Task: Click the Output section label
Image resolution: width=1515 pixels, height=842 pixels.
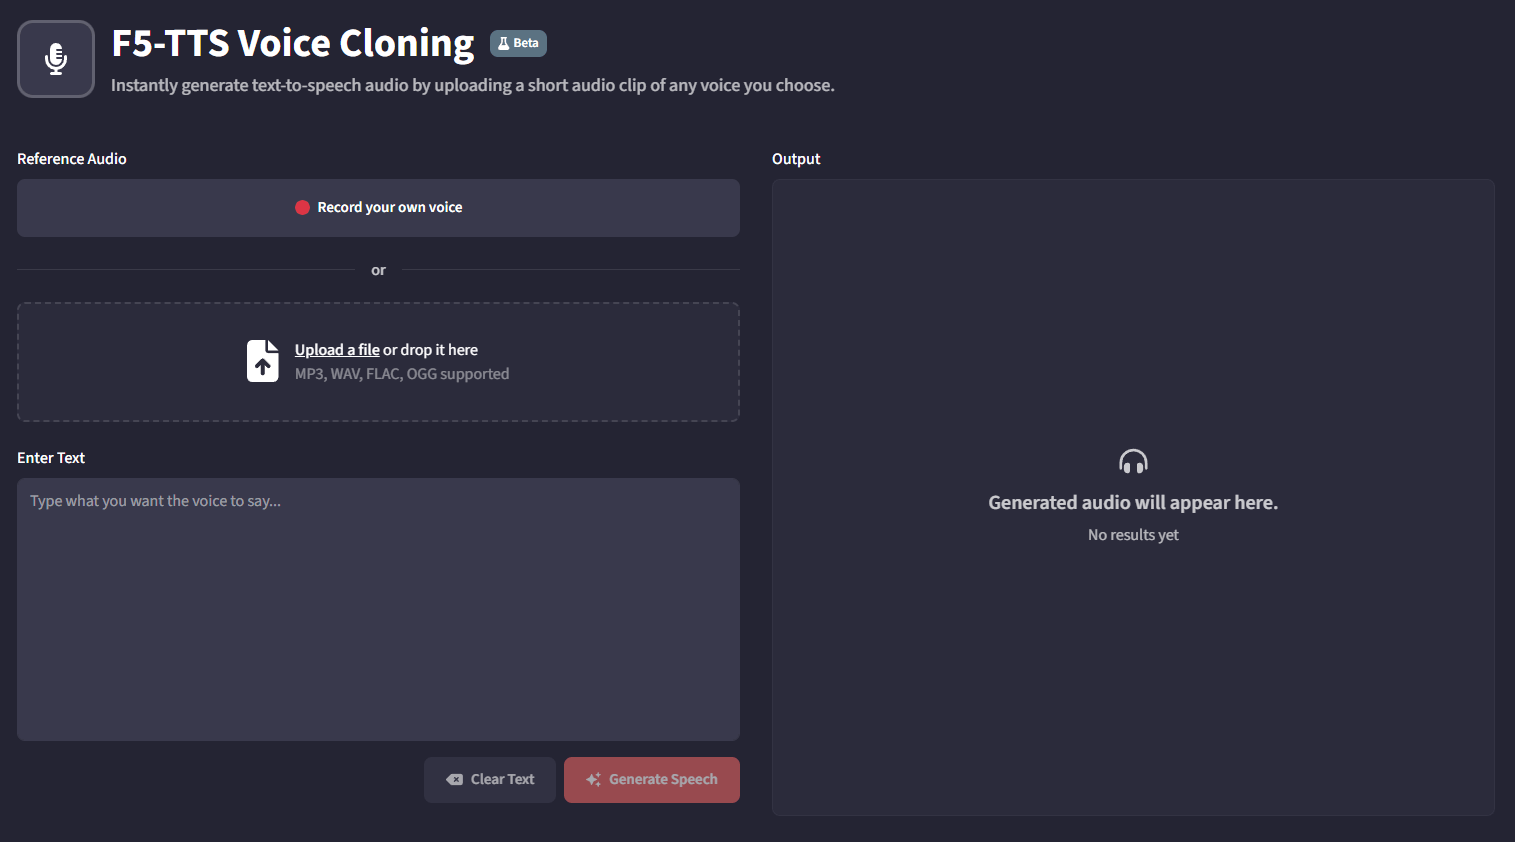Action: pyautogui.click(x=796, y=159)
